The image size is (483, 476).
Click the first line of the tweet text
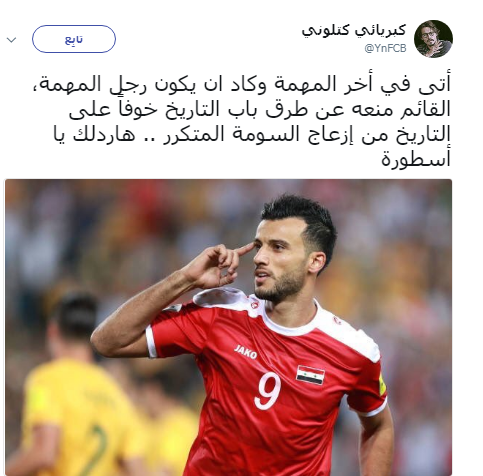[242, 84]
